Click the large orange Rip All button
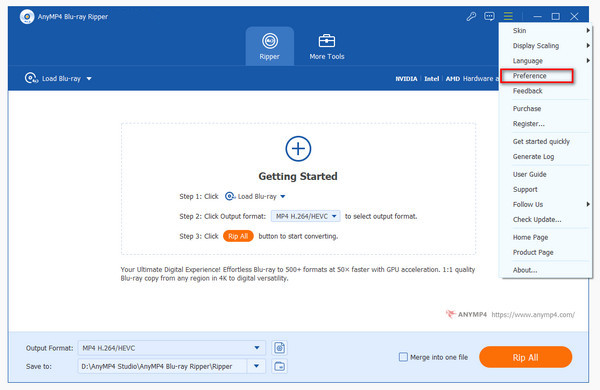 click(525, 357)
